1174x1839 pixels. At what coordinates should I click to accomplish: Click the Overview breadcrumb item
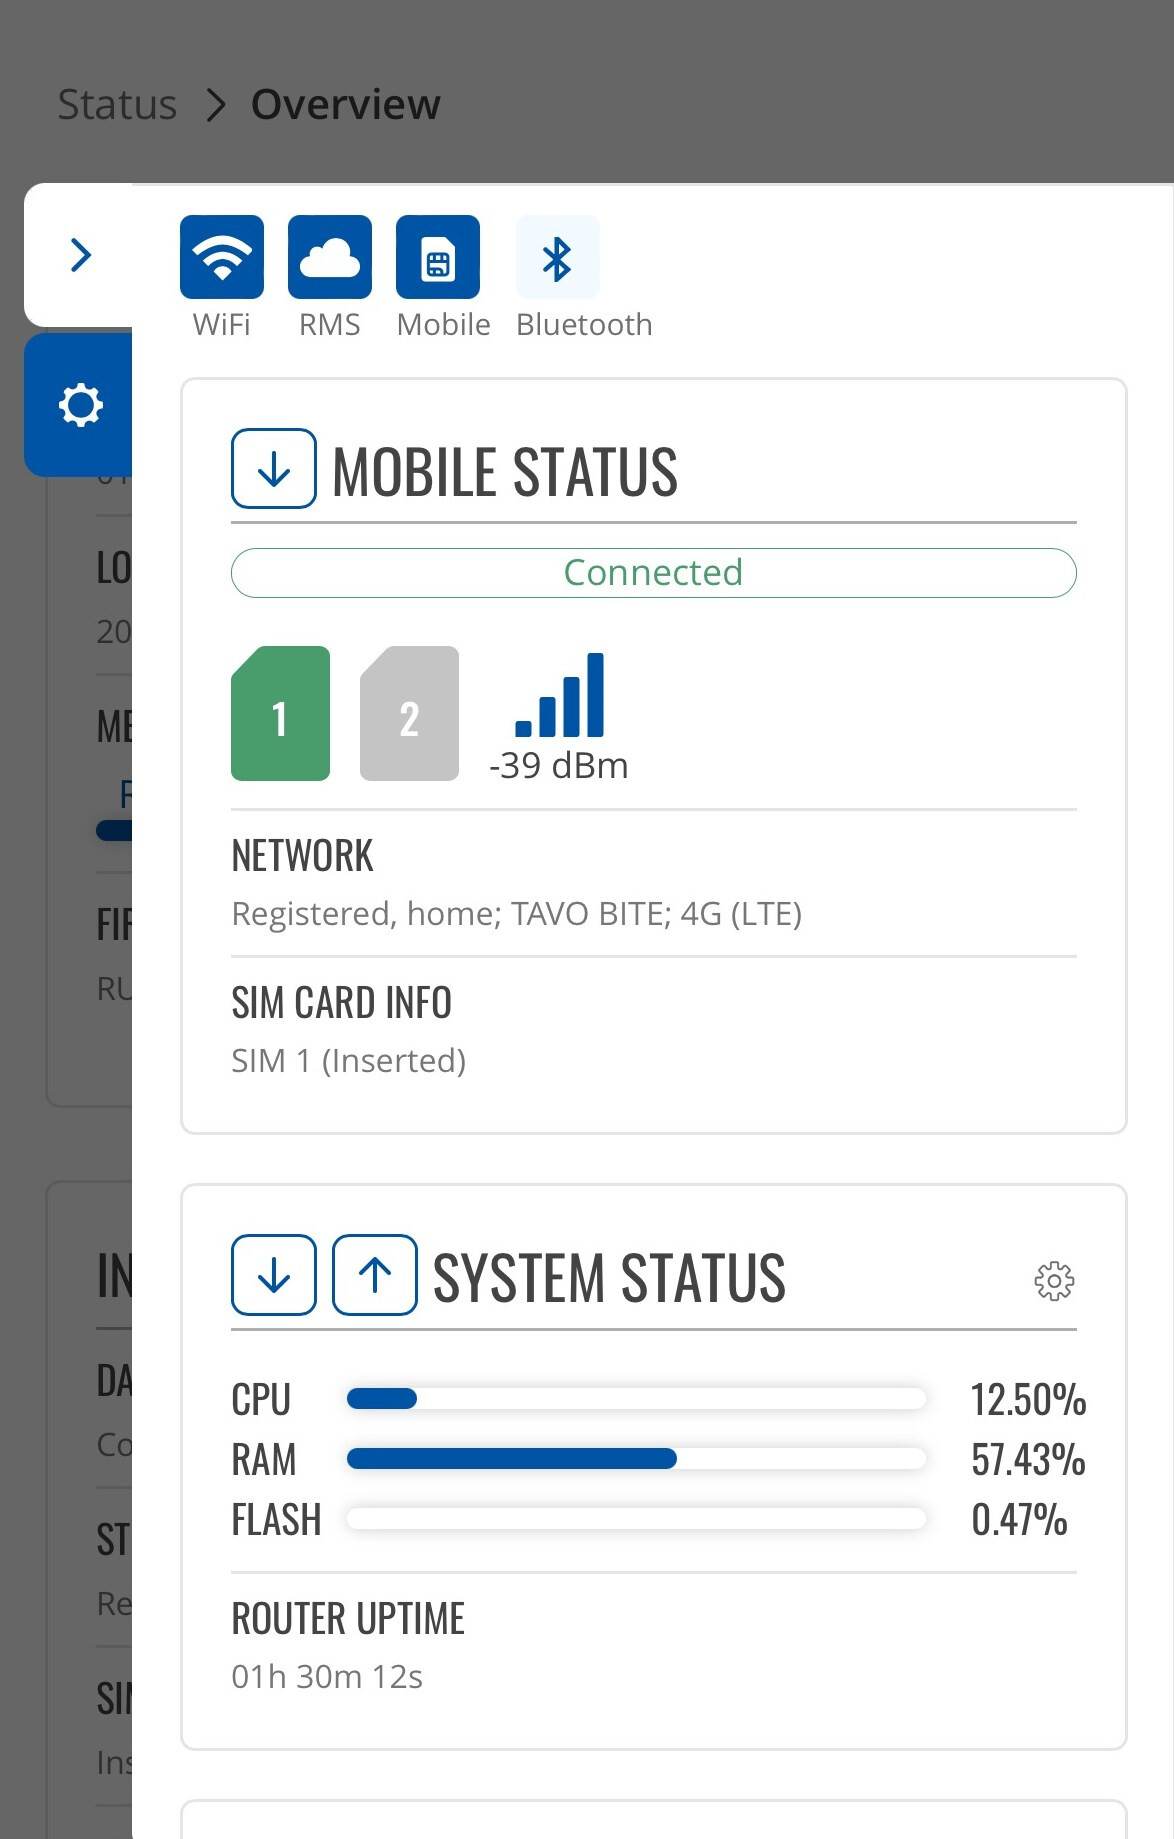click(345, 105)
